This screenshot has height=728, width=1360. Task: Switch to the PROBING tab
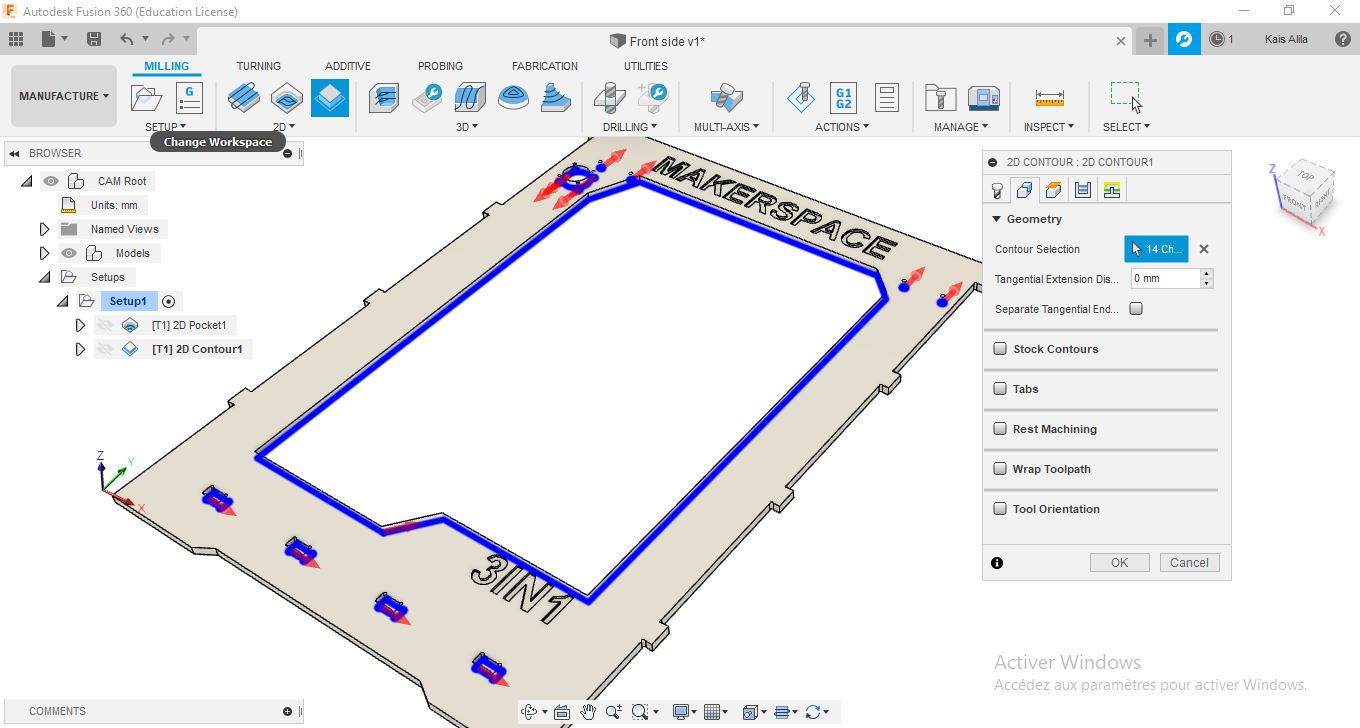[x=440, y=66]
